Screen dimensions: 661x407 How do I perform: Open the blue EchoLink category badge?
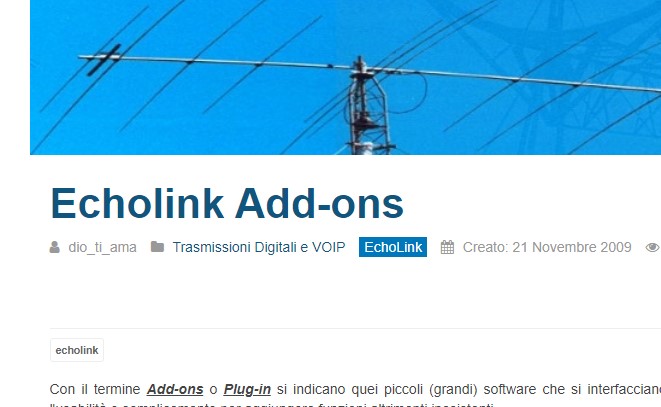tap(393, 247)
